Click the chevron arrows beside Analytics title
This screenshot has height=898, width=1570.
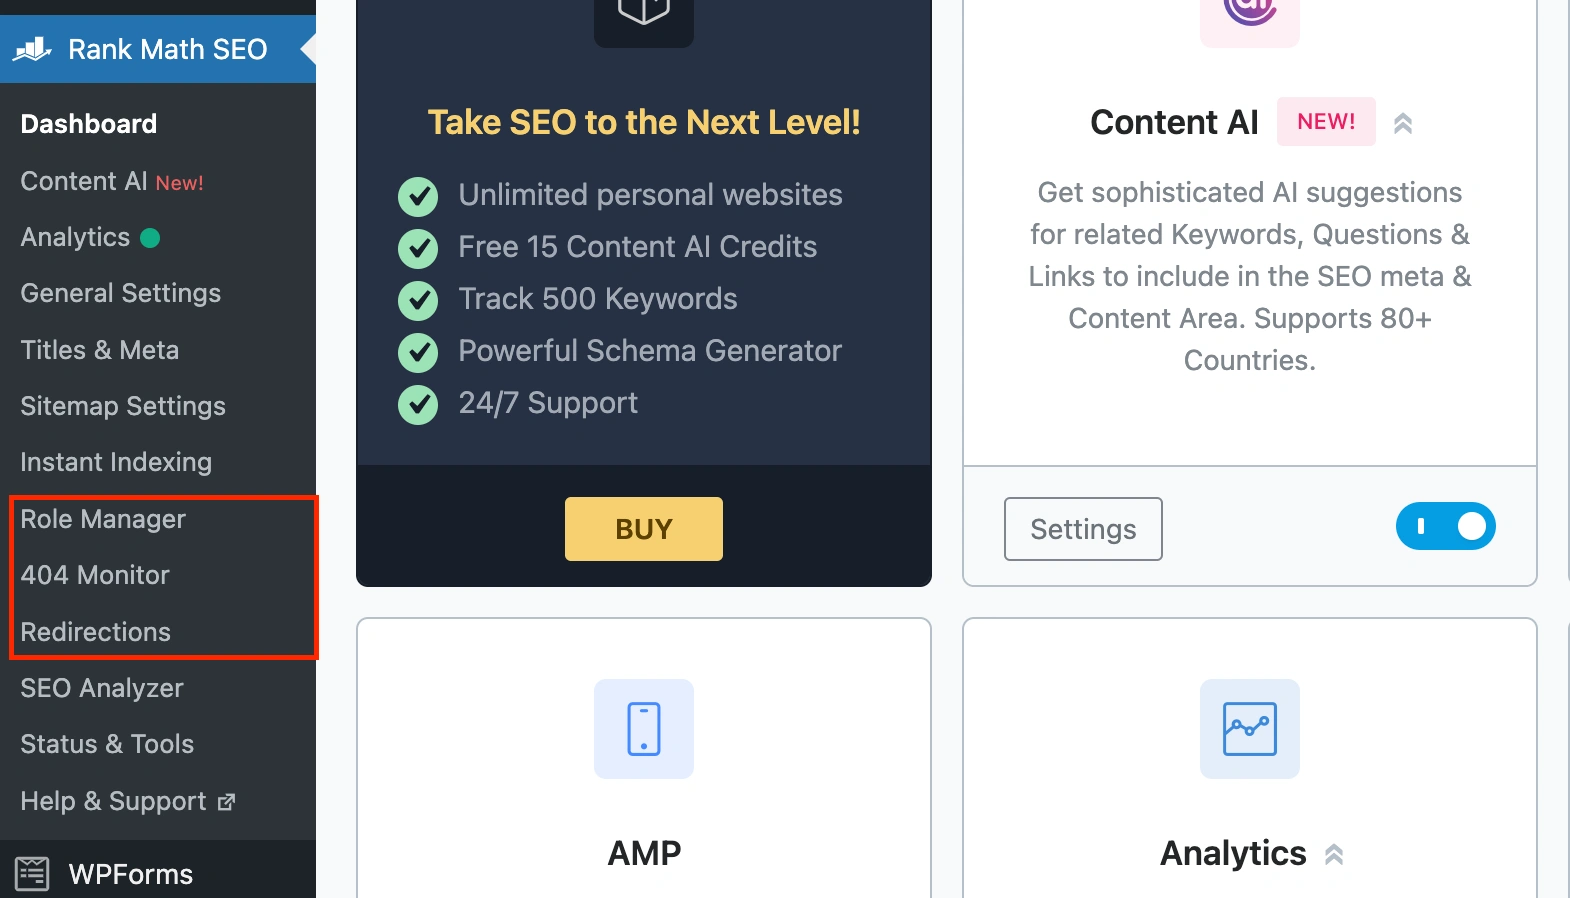point(1334,855)
